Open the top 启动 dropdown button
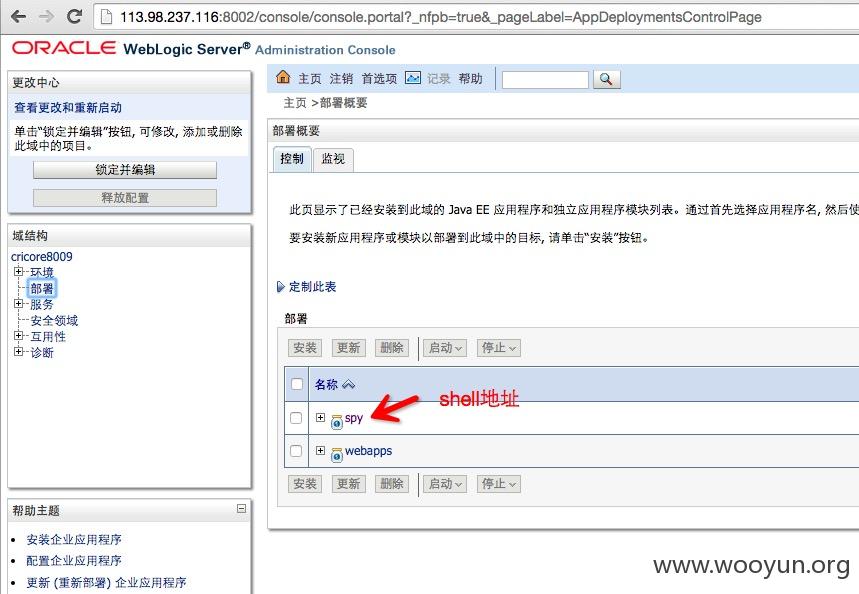The image size is (859, 594). [445, 347]
